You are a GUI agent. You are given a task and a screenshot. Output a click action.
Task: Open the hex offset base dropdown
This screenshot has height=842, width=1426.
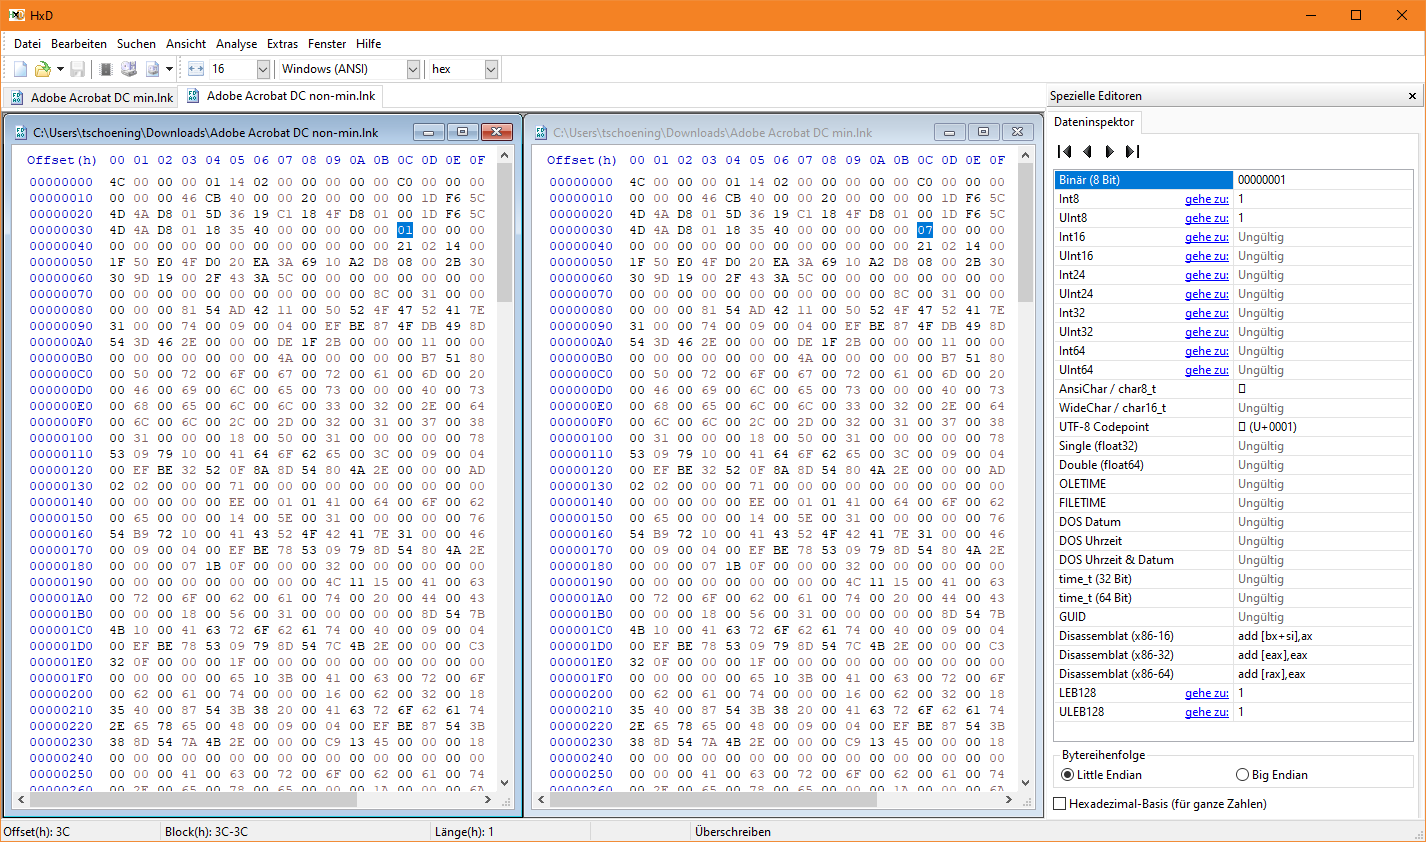pyautogui.click(x=490, y=68)
